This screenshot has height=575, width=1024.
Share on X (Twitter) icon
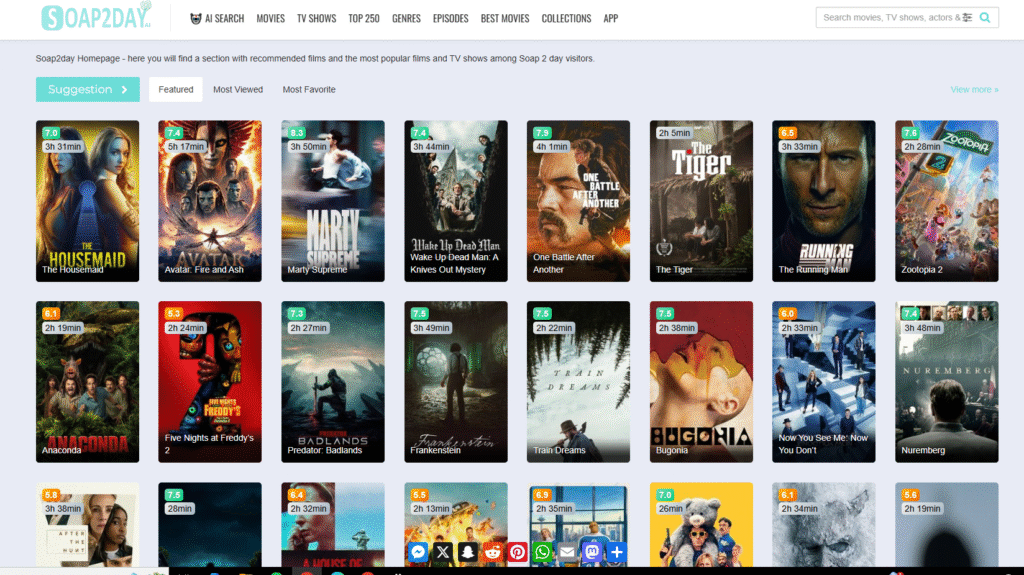pos(443,551)
